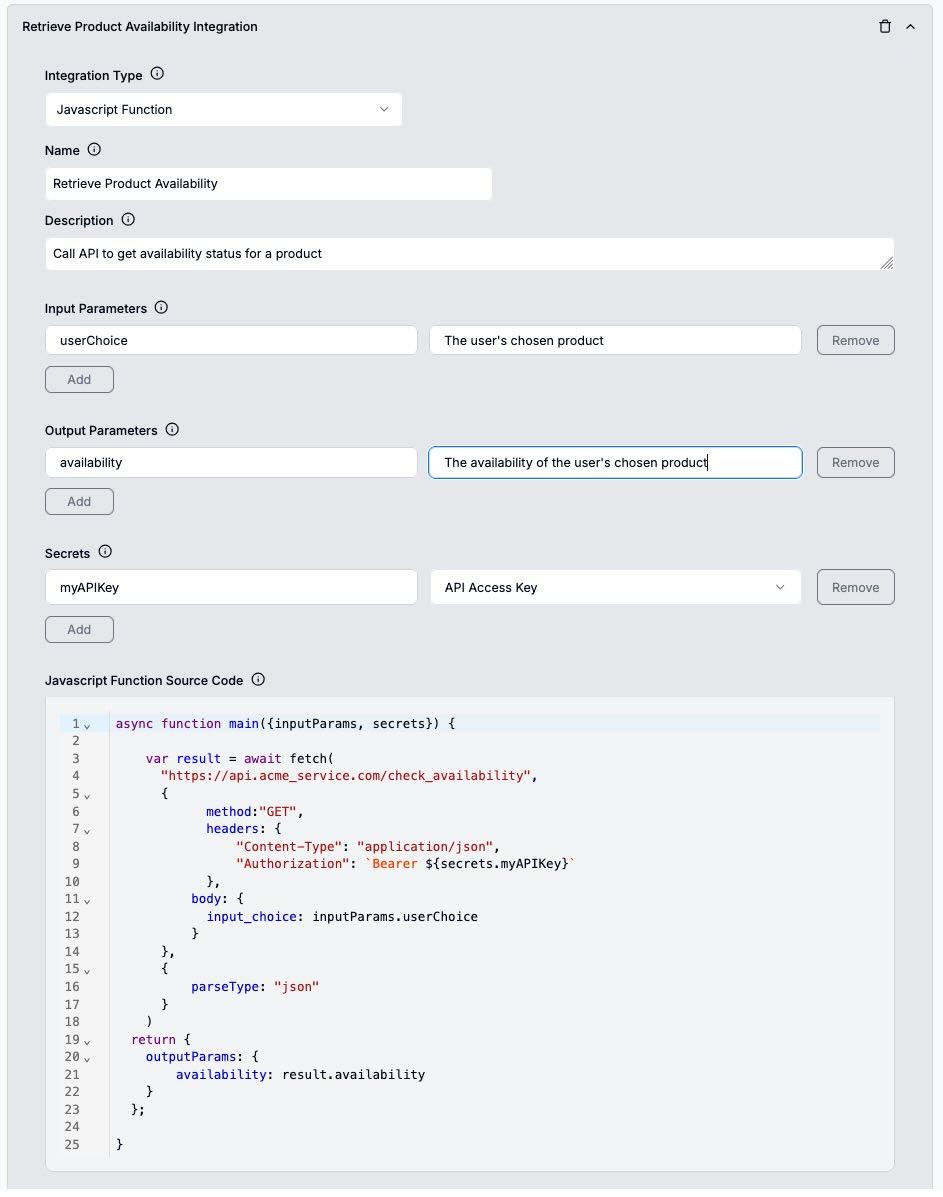Click the input_choice line in code
Viewport: 943px width, 1197px height.
[341, 916]
